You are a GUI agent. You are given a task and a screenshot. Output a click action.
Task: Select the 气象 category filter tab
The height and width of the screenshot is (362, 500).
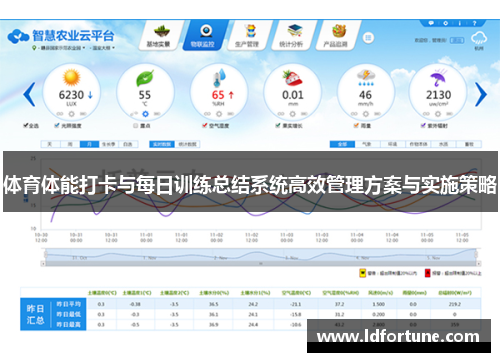[367, 144]
